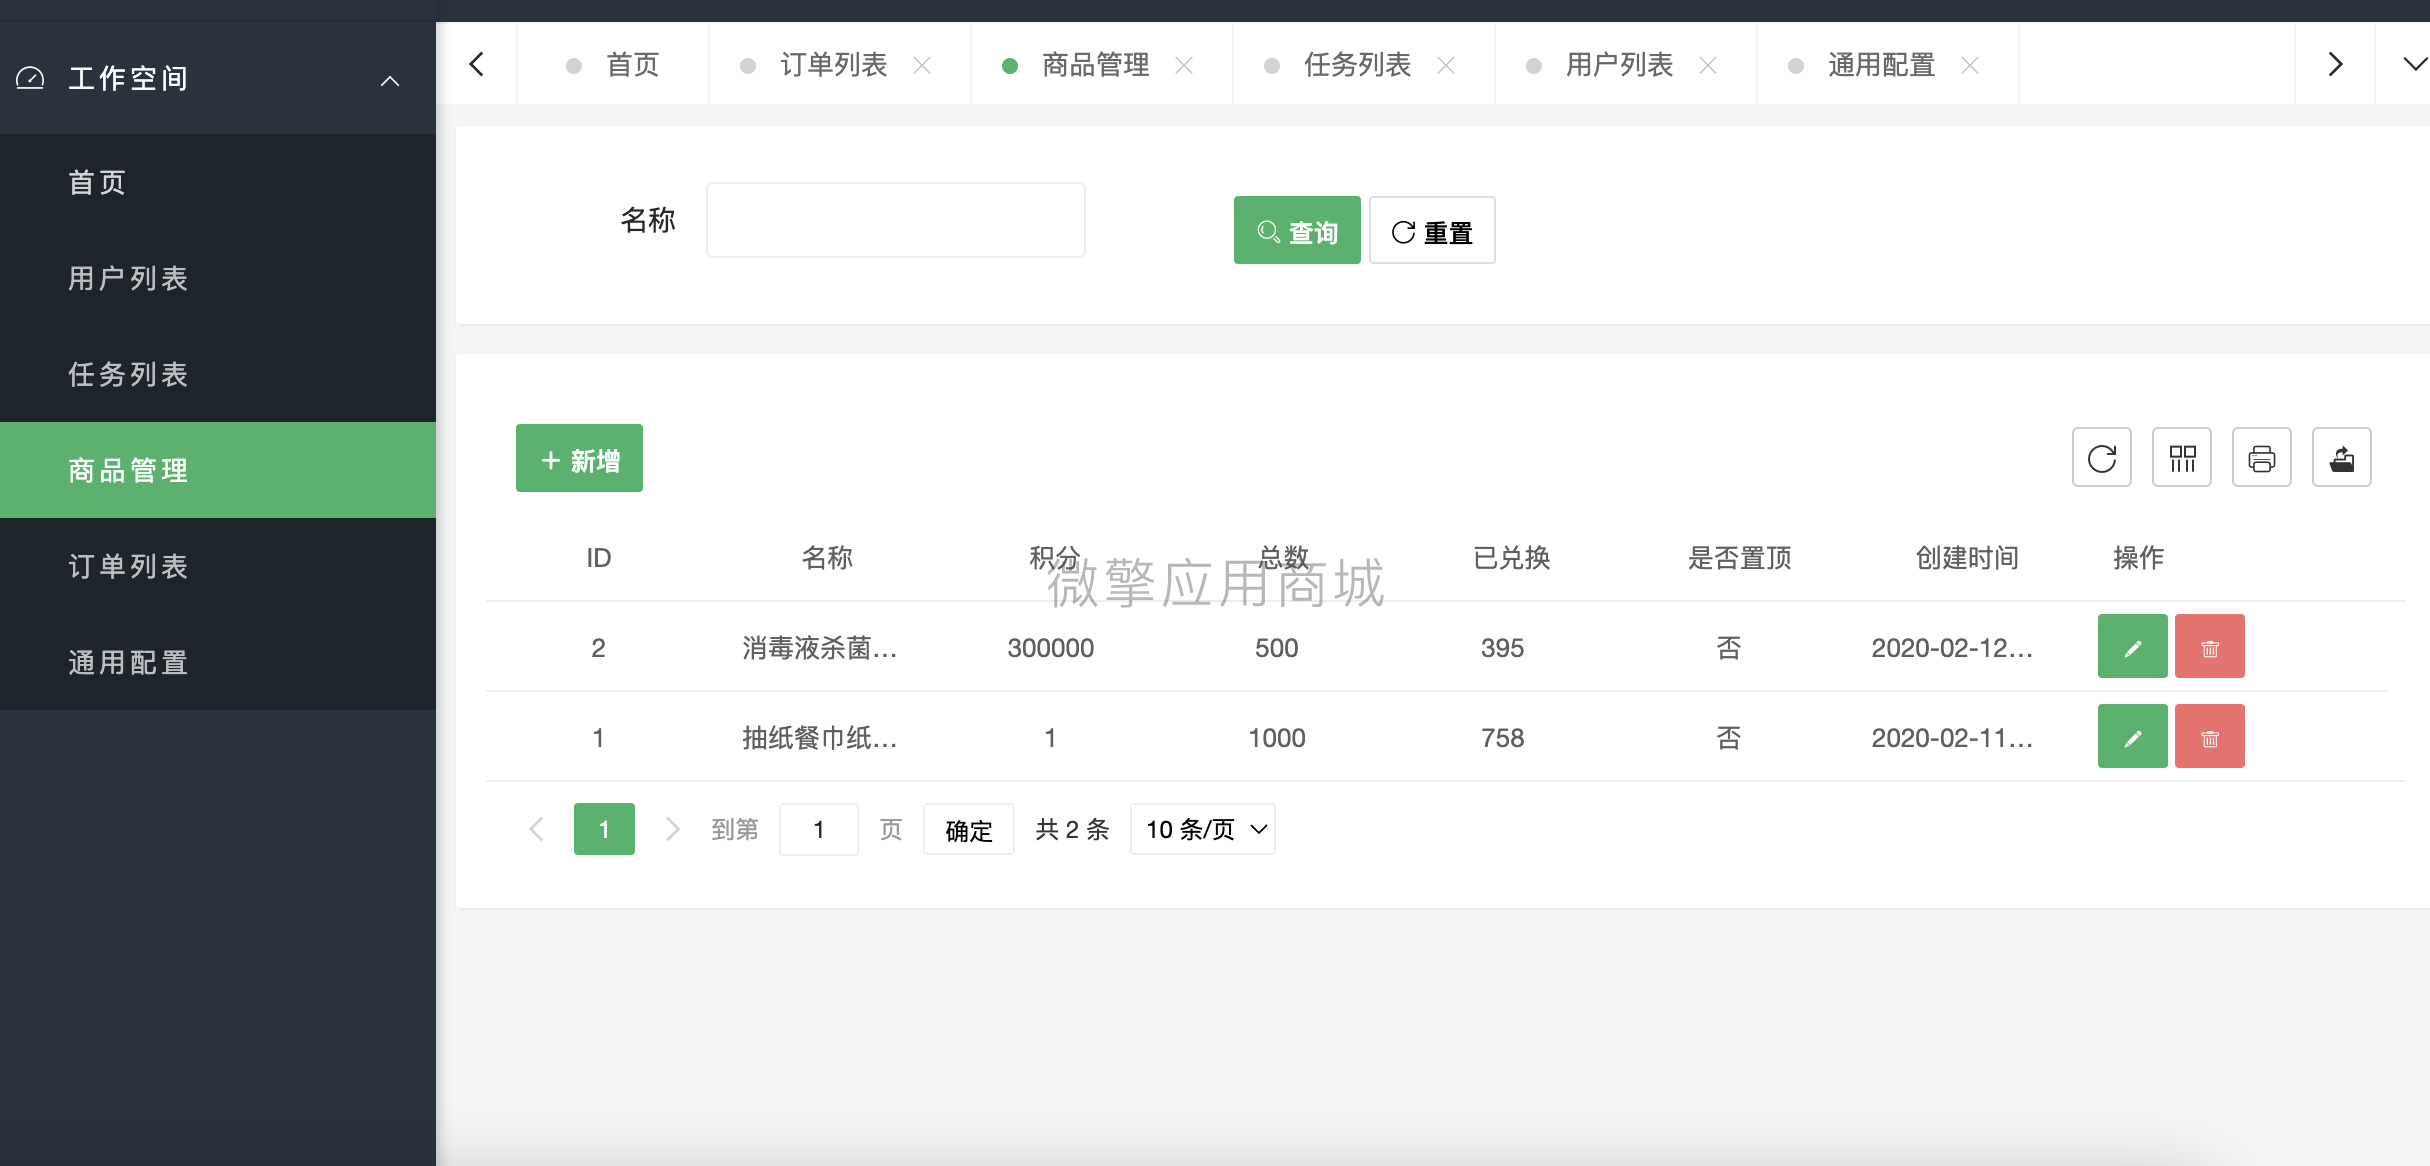Click the 是否置顶 column header
The width and height of the screenshot is (2430, 1166).
click(1740, 557)
